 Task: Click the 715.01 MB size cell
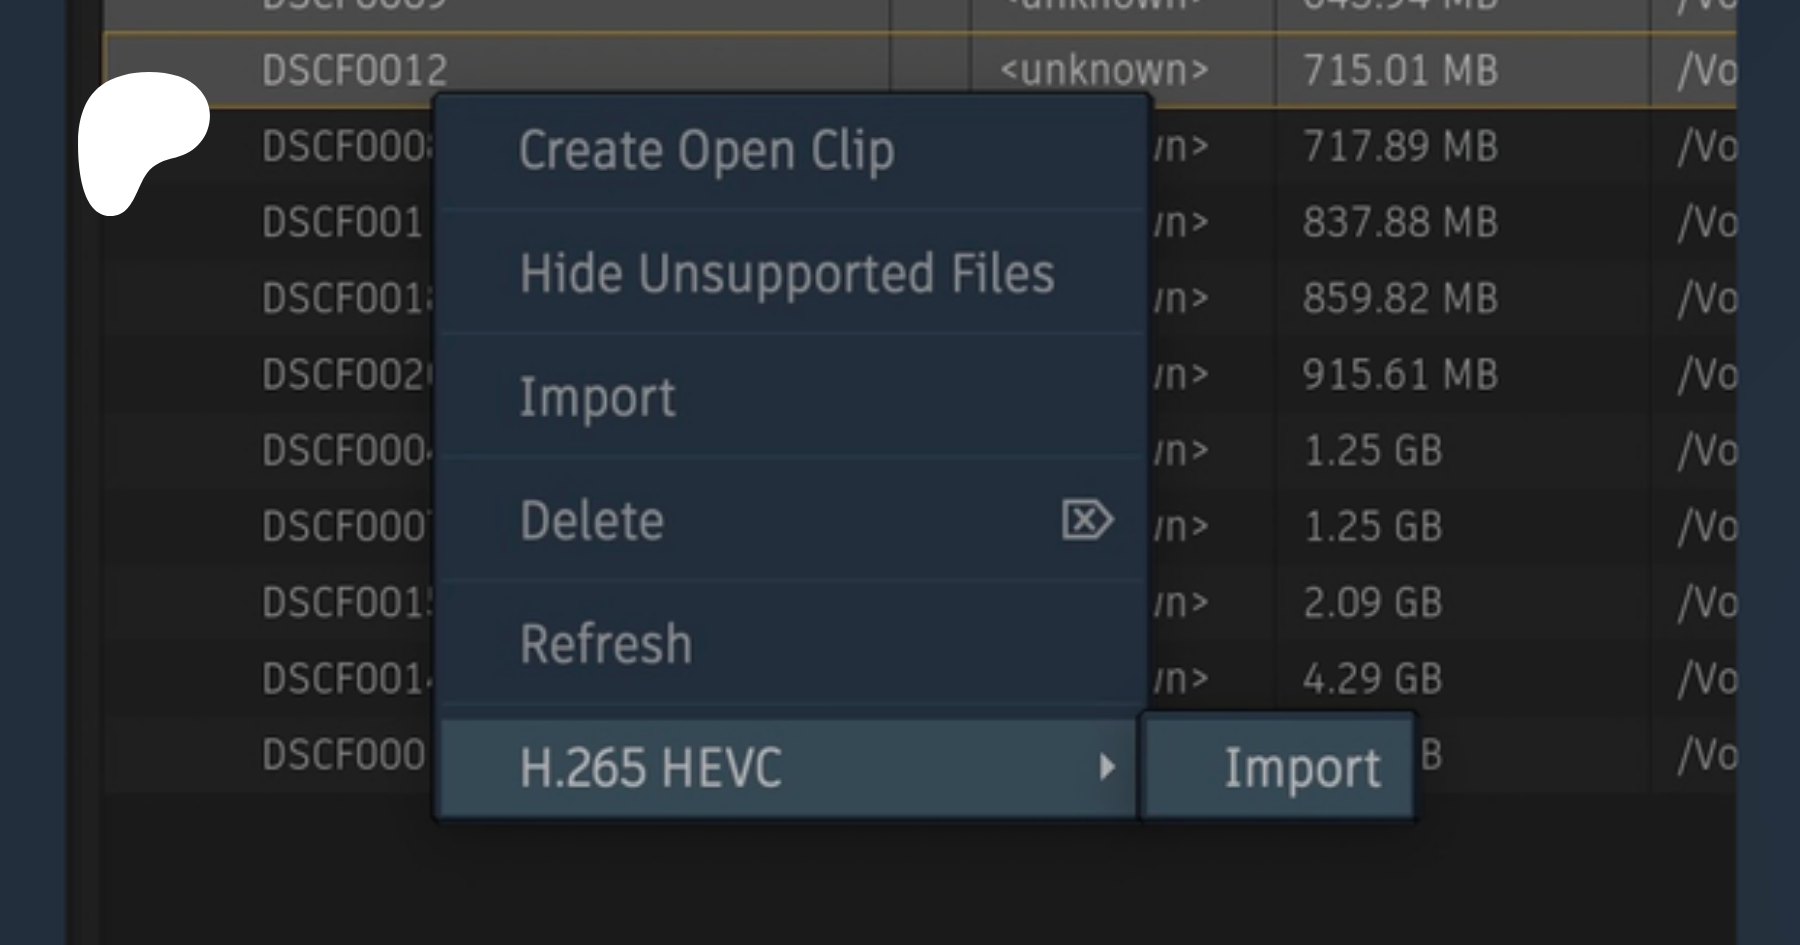tap(1400, 70)
